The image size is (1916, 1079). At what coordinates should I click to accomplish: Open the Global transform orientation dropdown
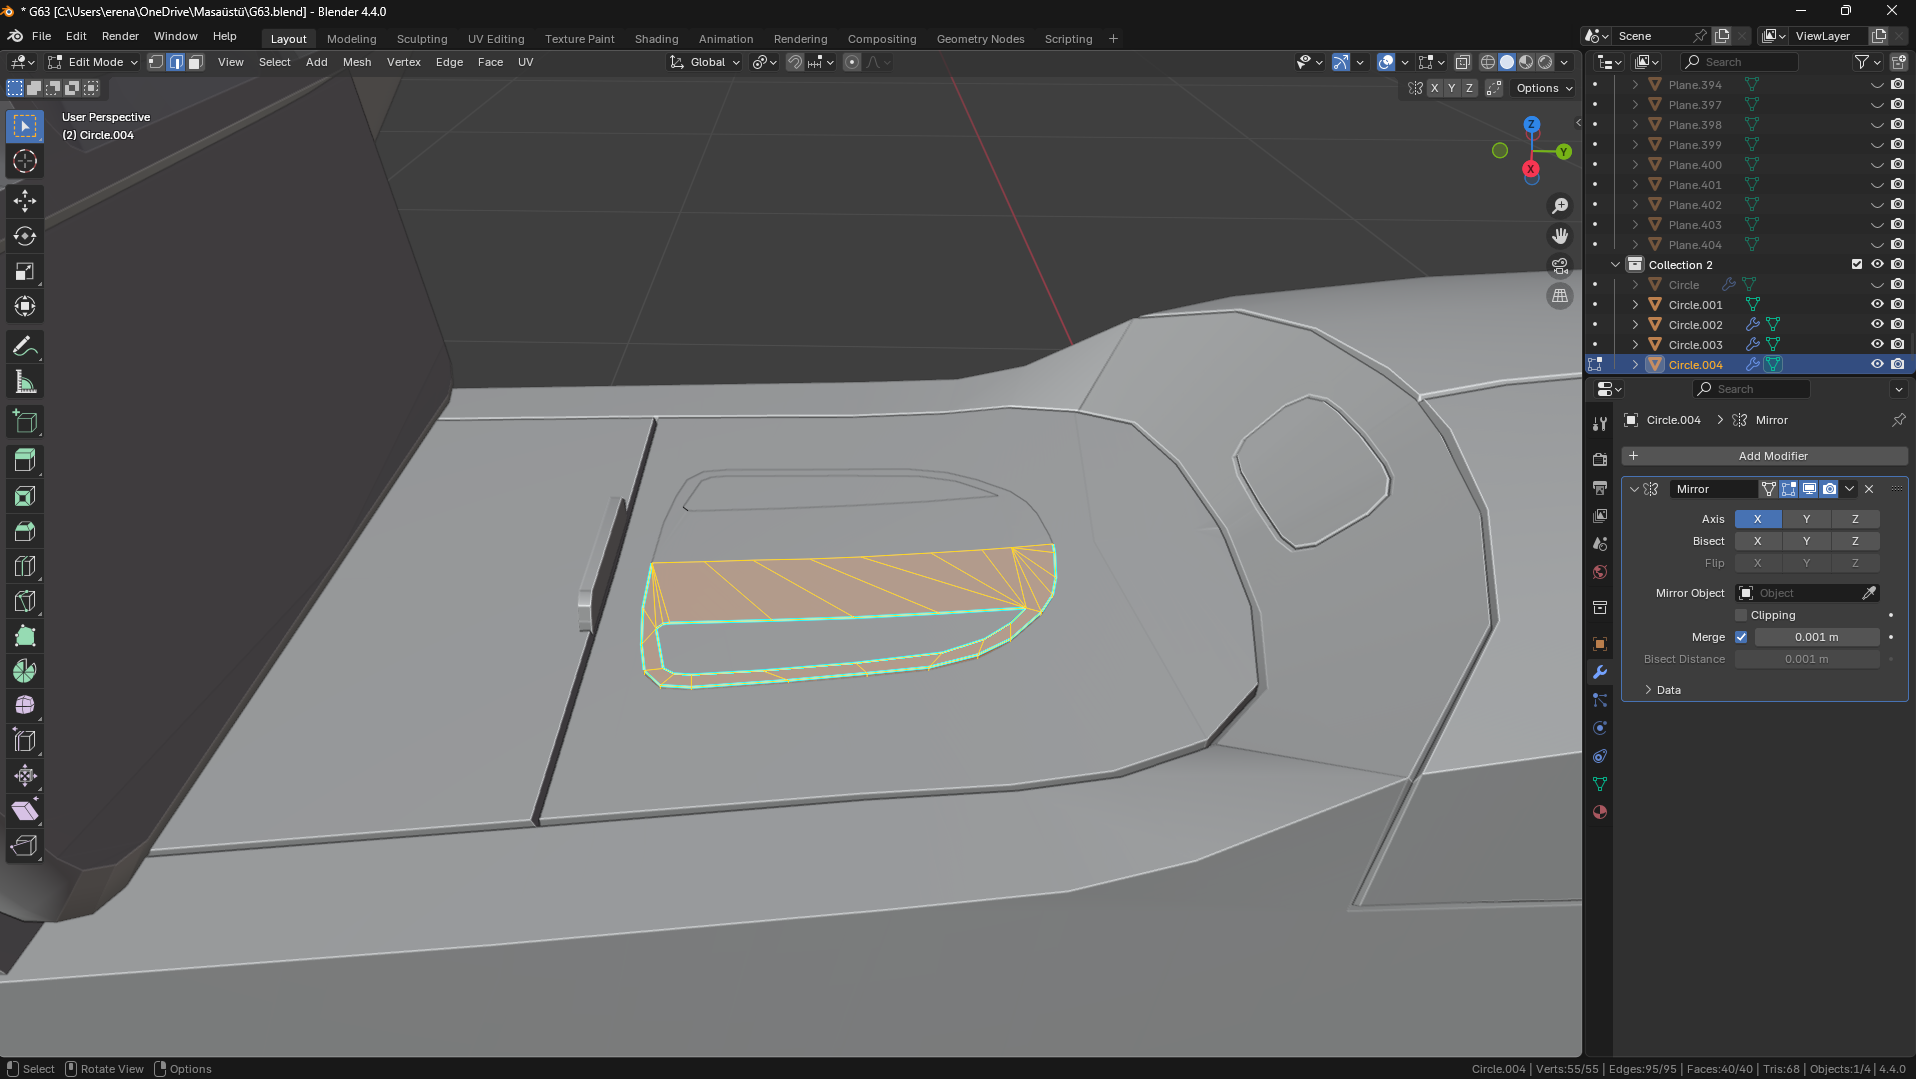(706, 62)
